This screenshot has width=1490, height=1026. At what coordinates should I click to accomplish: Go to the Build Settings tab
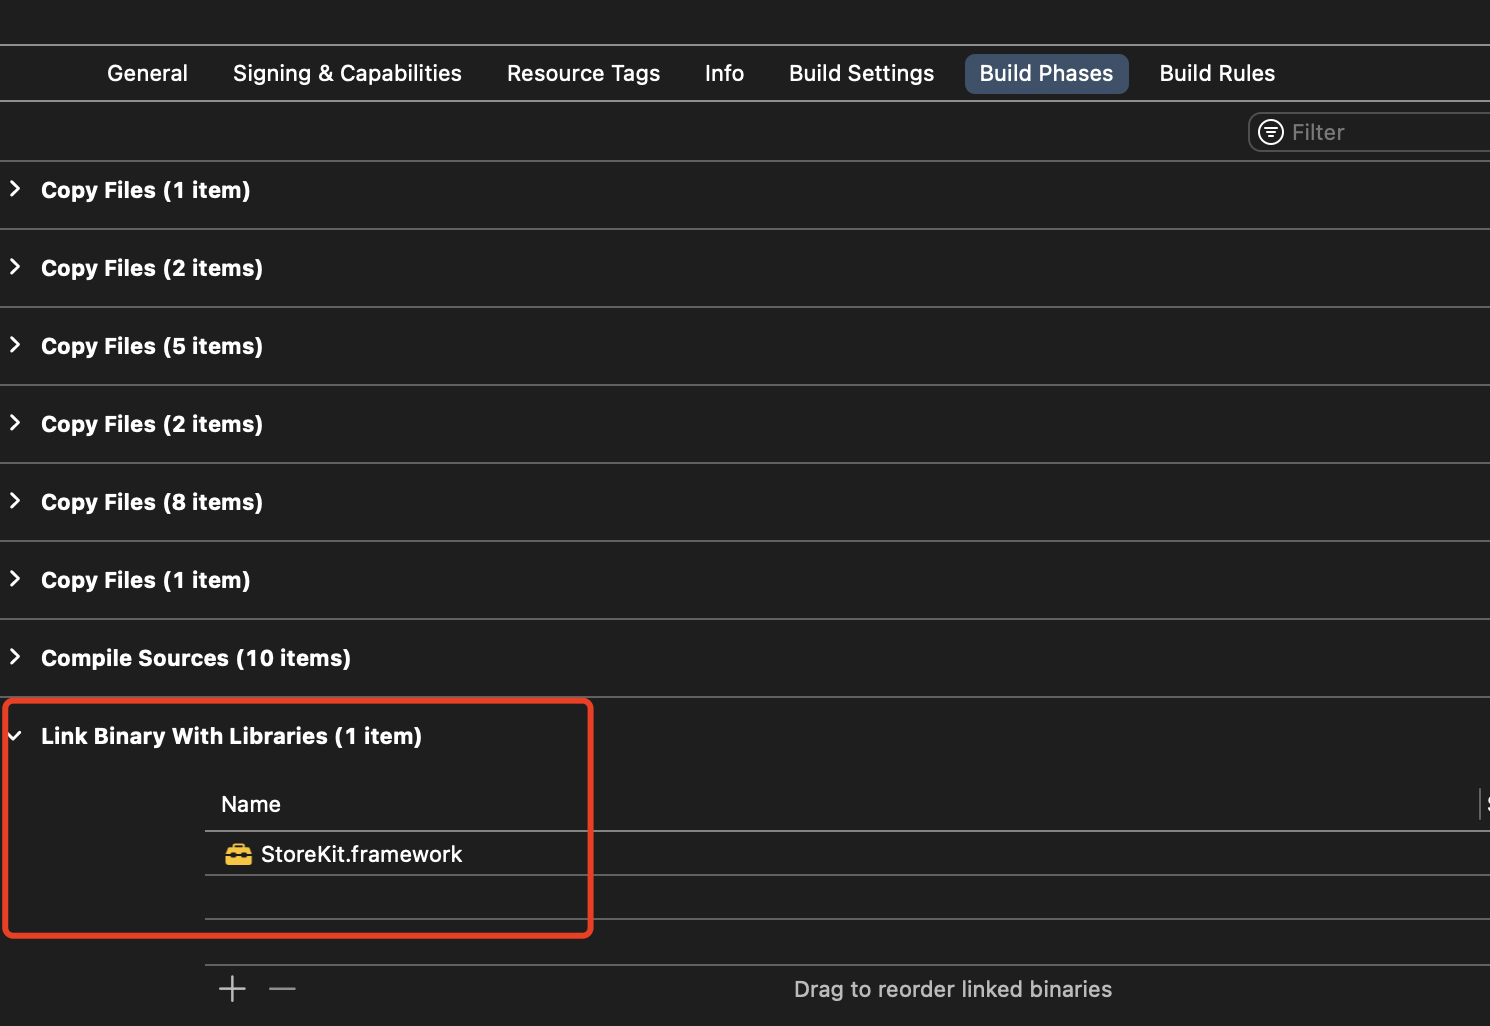point(861,73)
